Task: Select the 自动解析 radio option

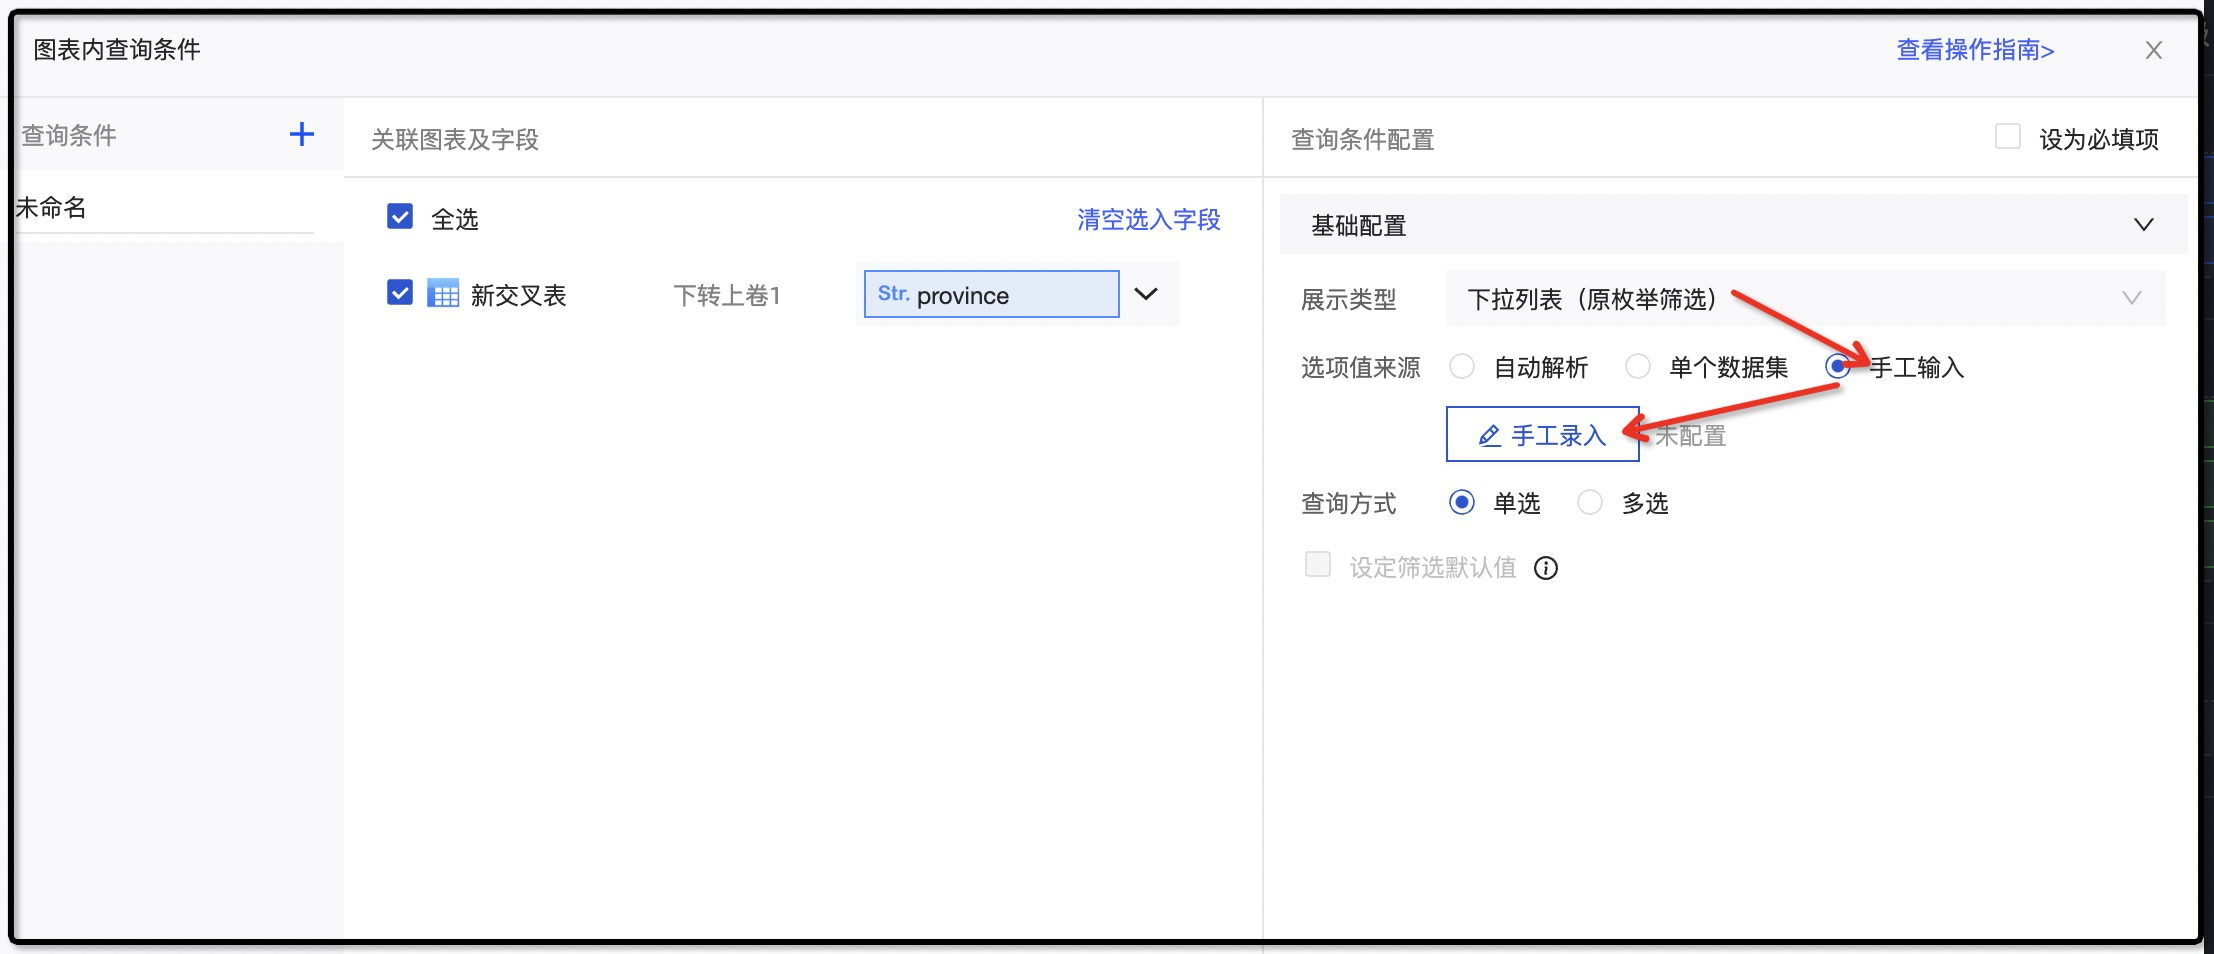Action: 1462,367
